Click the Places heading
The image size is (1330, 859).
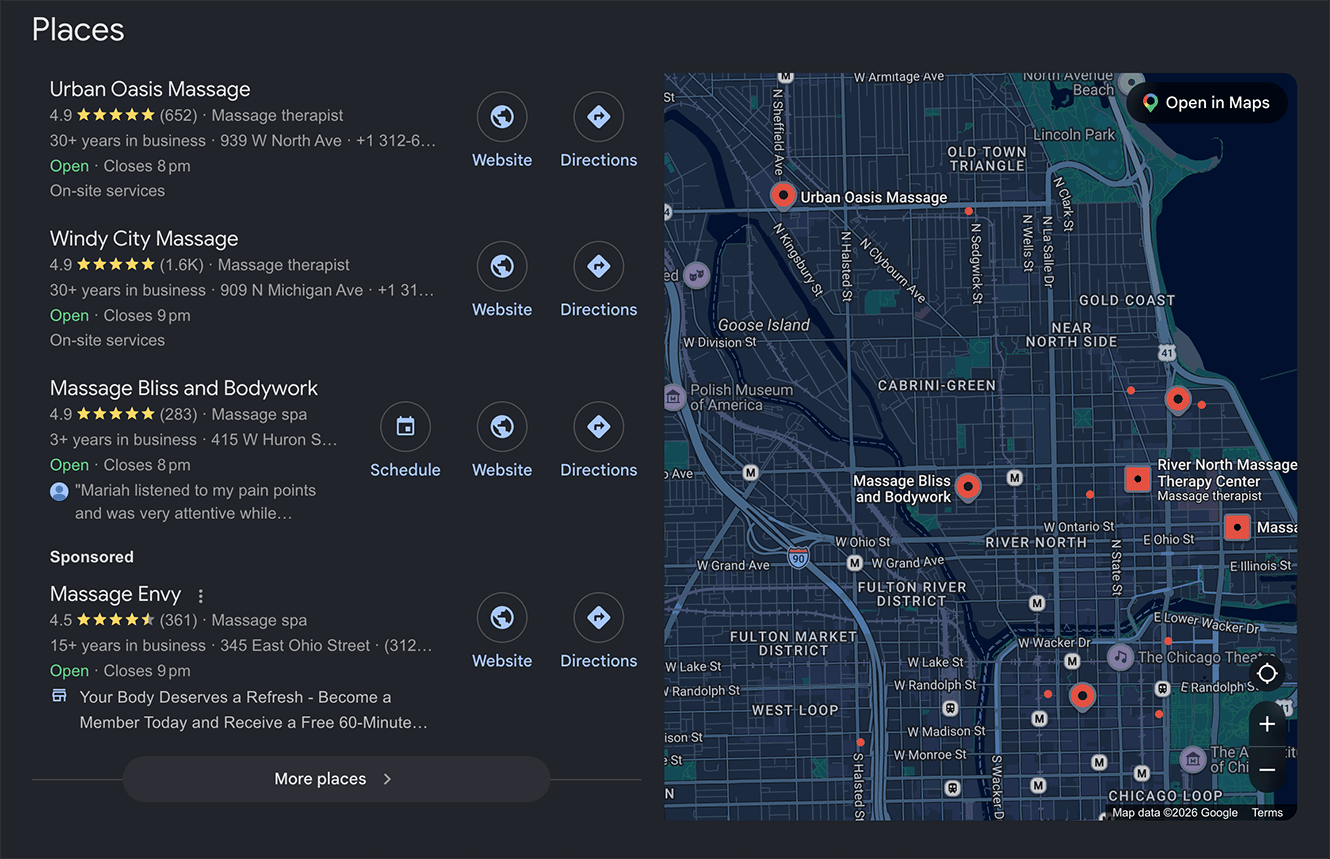point(78,29)
